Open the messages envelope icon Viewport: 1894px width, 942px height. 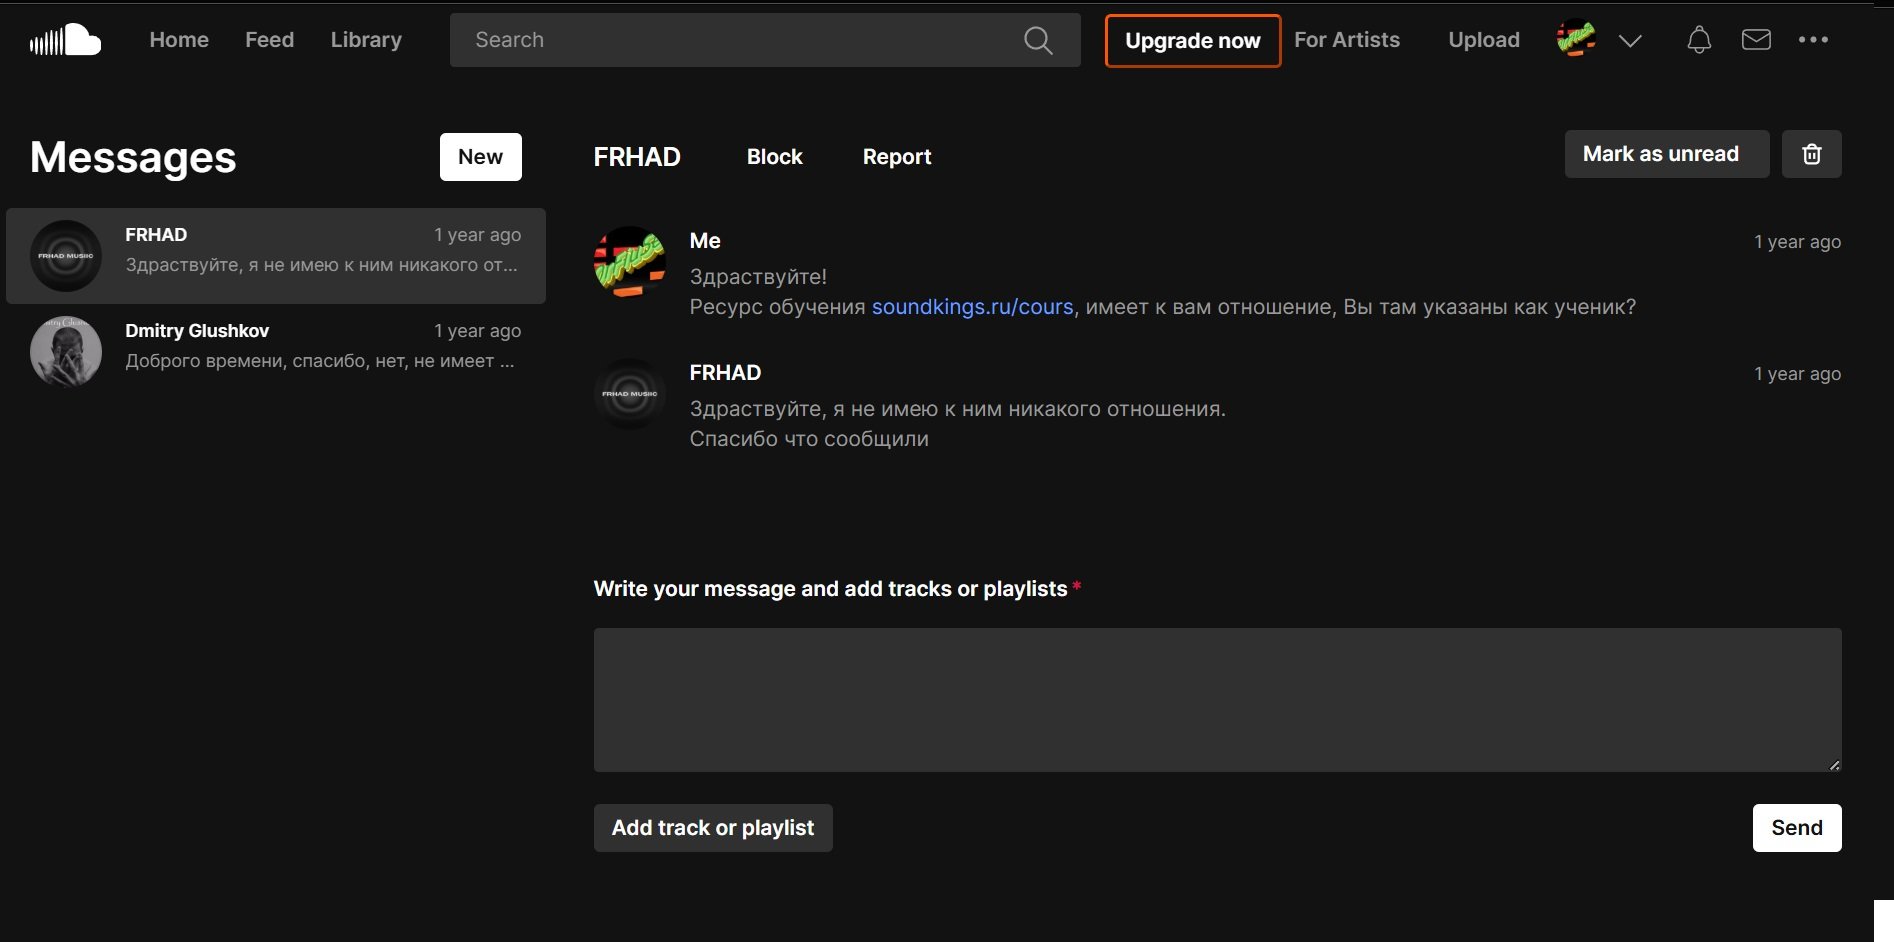[1756, 40]
